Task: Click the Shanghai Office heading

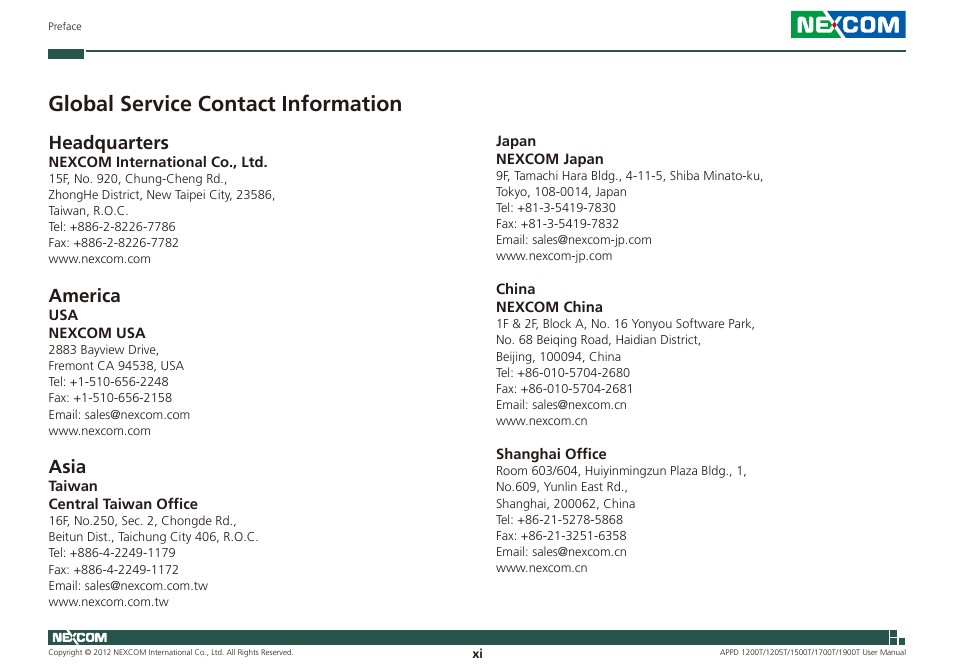Action: click(x=551, y=454)
